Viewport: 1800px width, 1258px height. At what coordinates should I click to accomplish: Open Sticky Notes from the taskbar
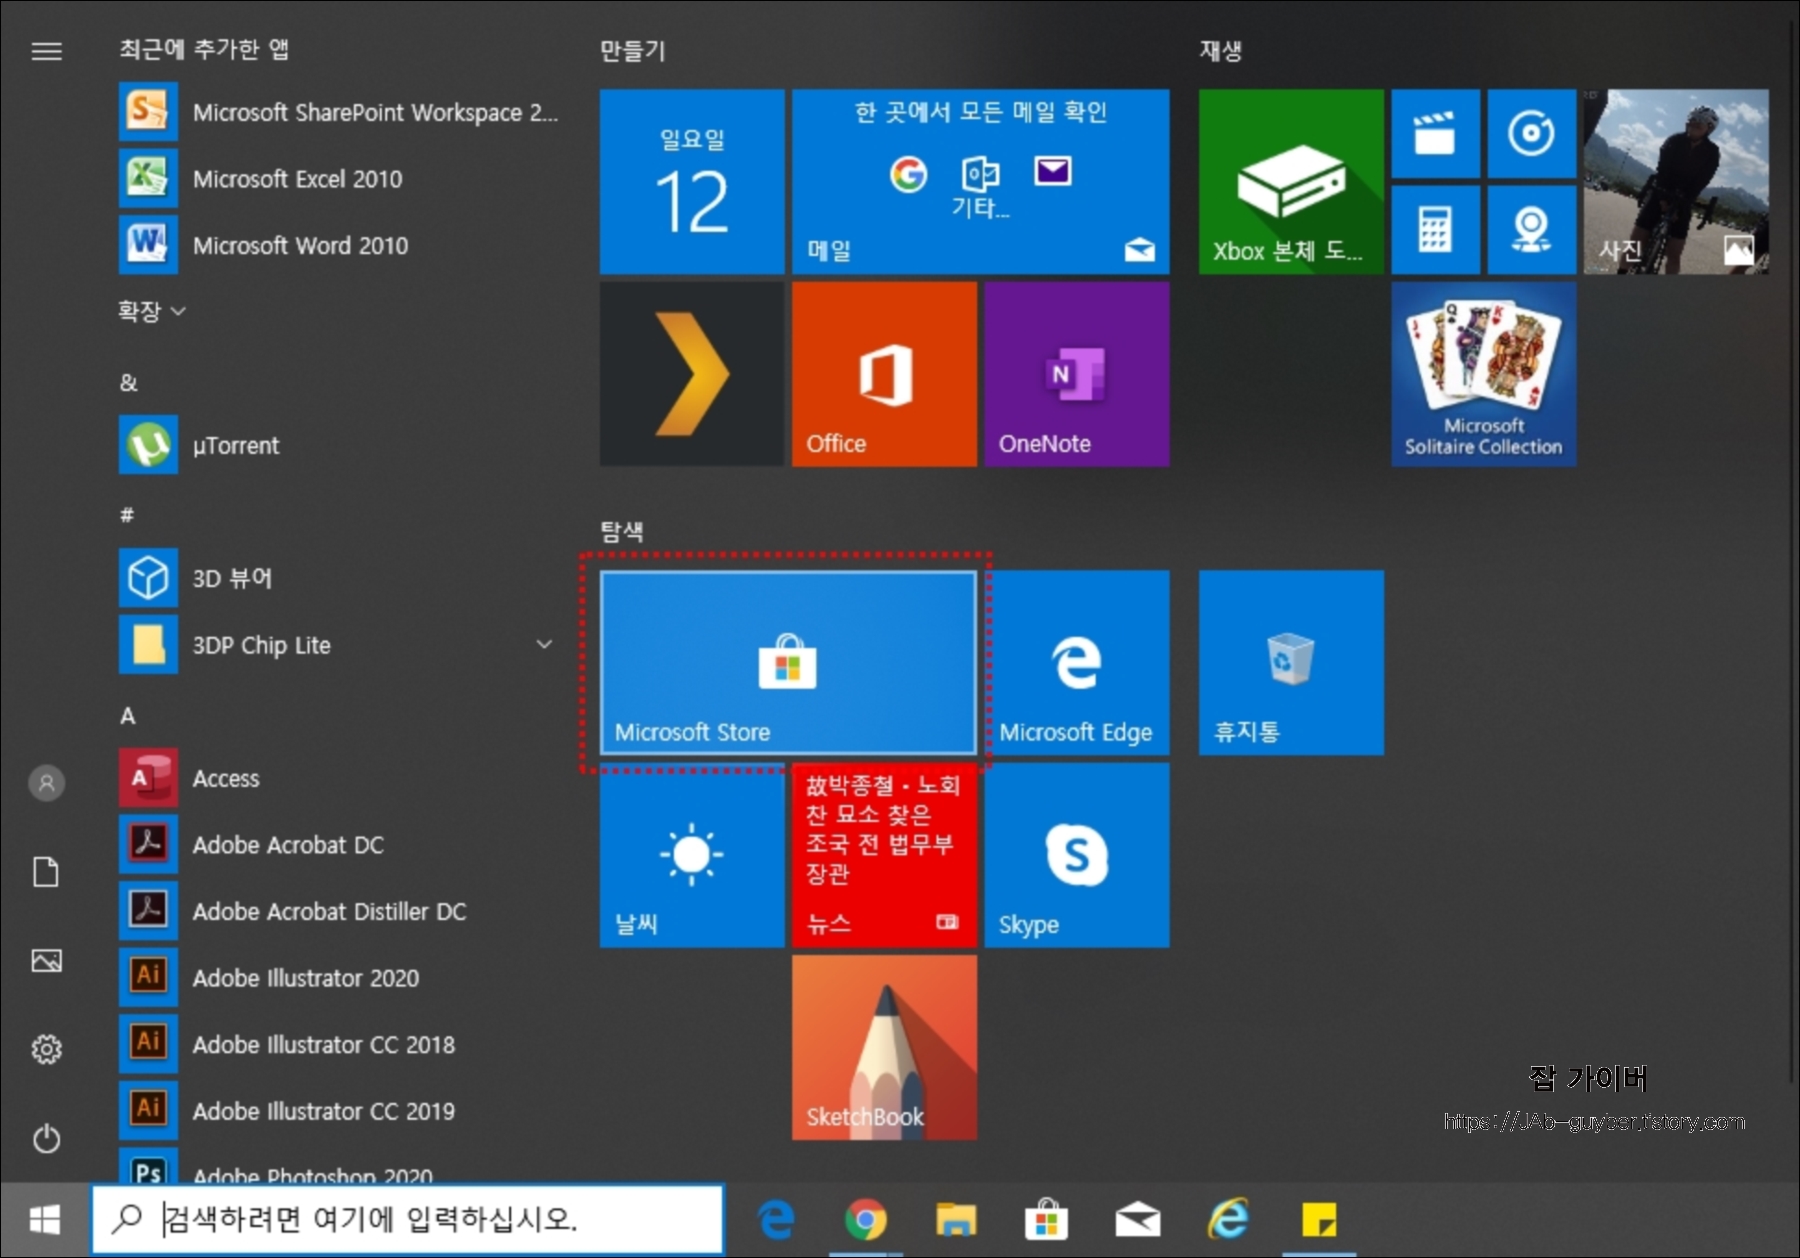click(1319, 1220)
